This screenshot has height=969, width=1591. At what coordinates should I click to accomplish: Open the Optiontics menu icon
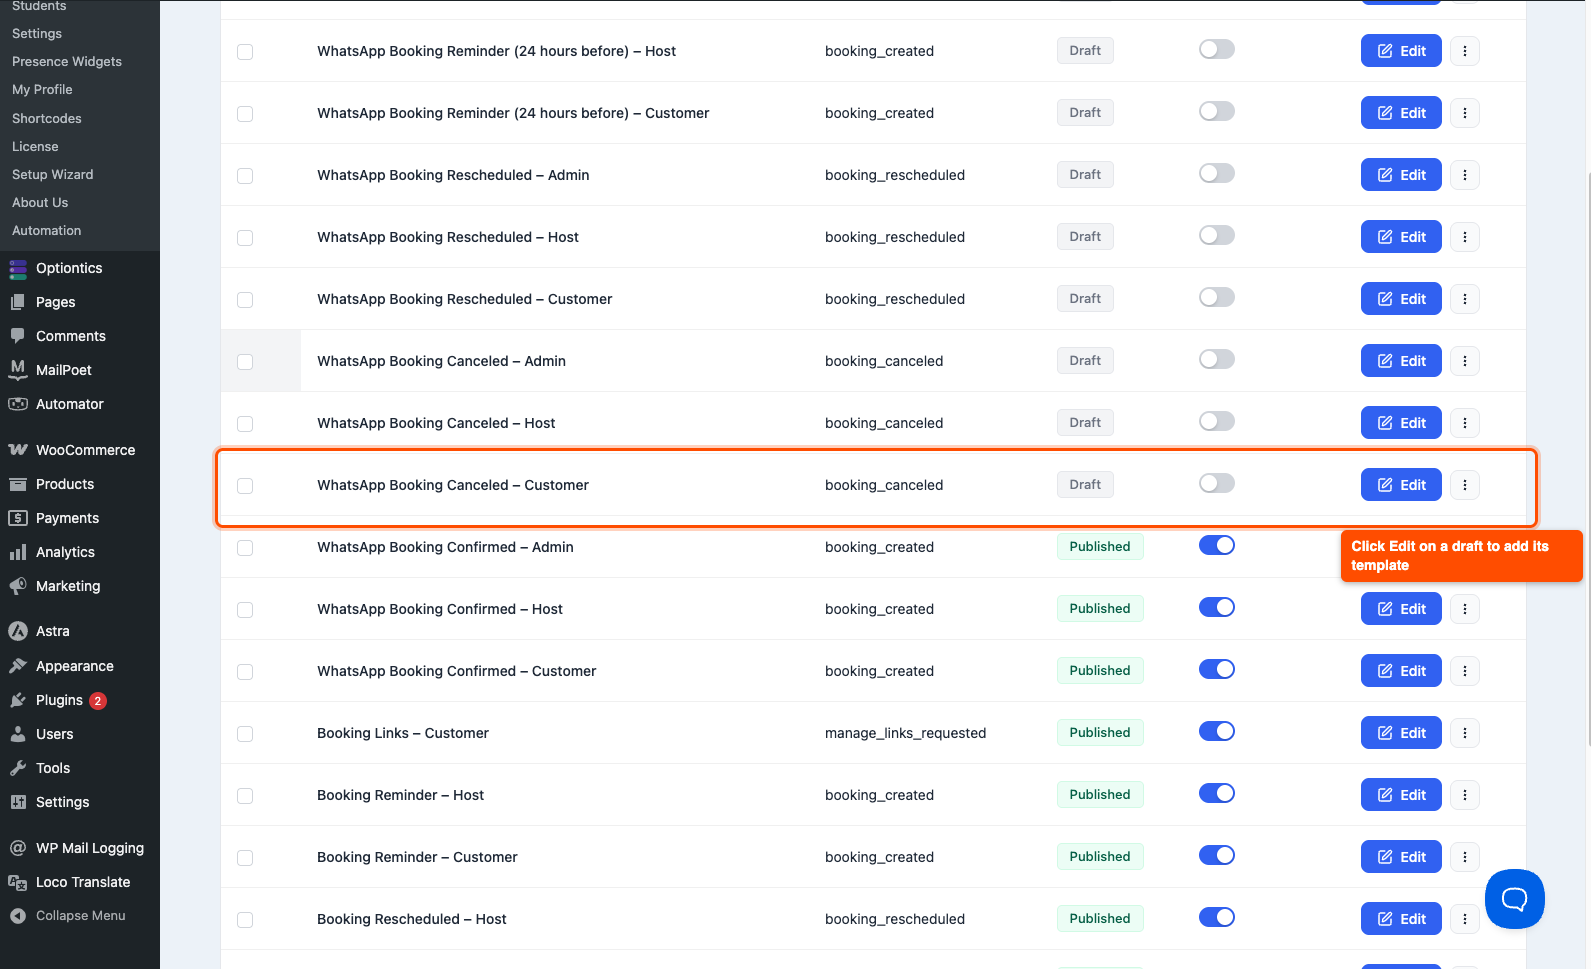[18, 268]
